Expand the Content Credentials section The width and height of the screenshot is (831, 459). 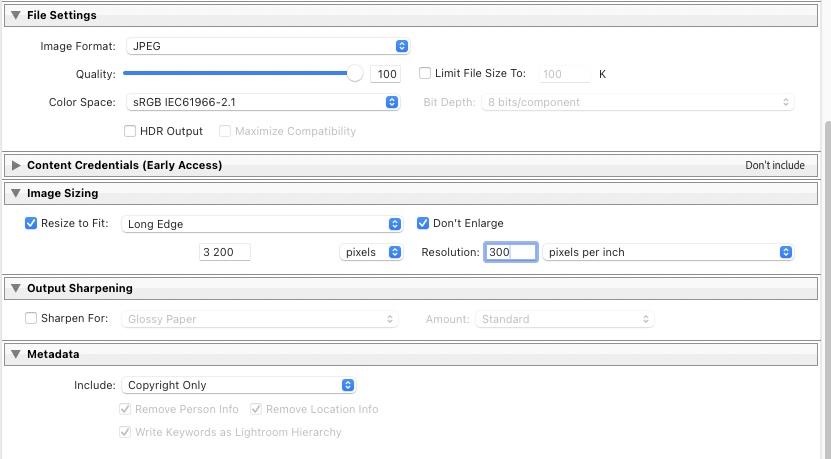(x=16, y=165)
